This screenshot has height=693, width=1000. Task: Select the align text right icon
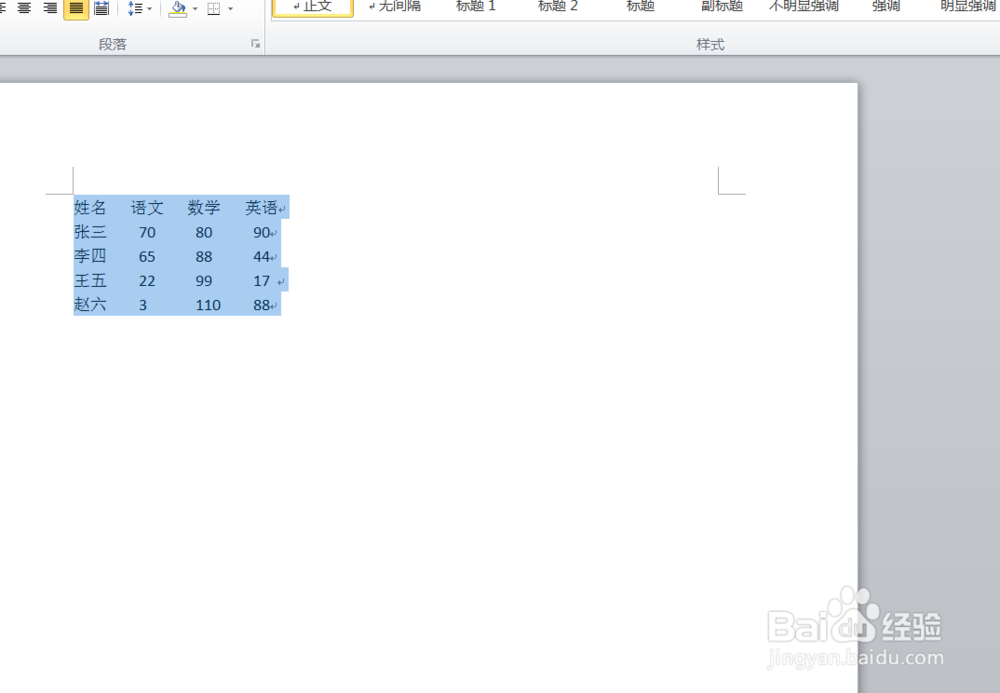pos(48,8)
